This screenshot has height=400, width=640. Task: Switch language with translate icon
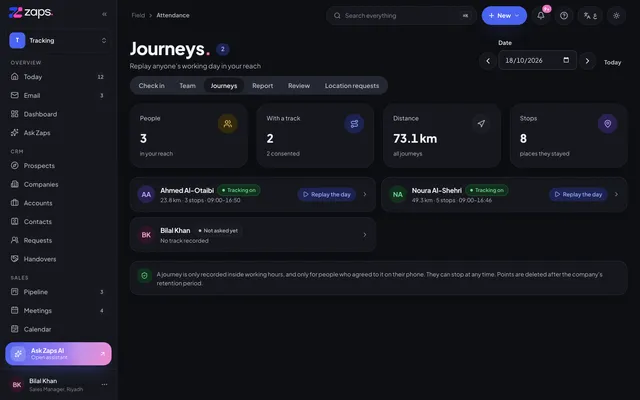[590, 16]
